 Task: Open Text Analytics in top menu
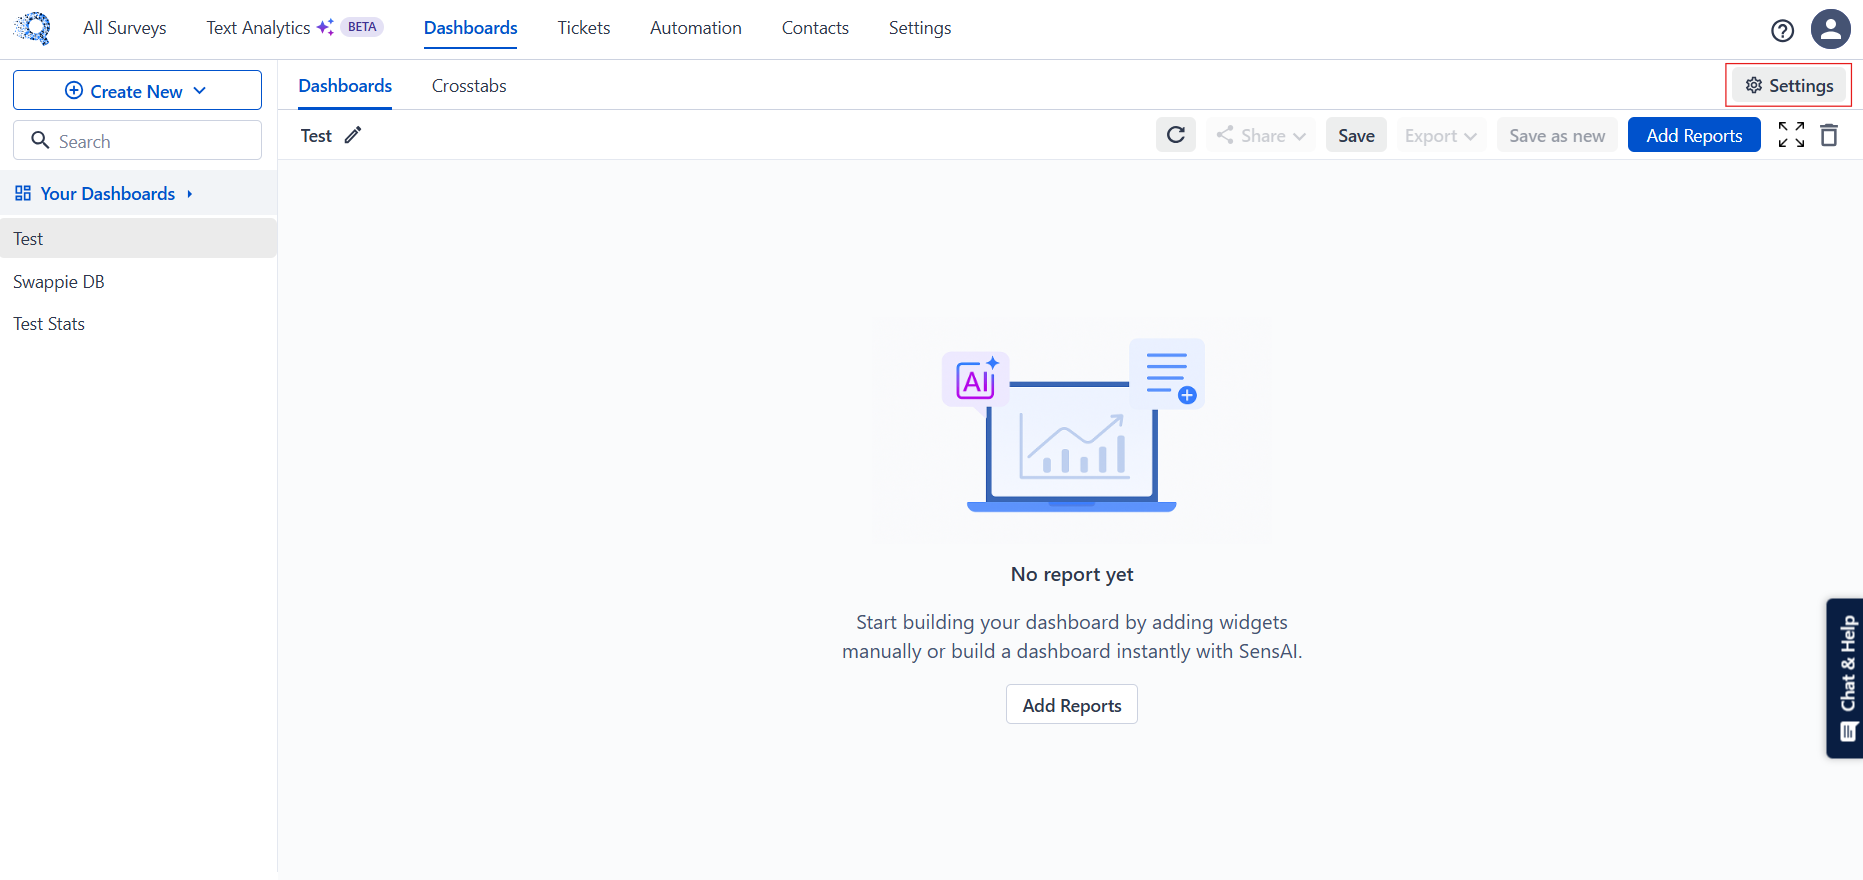point(259,28)
